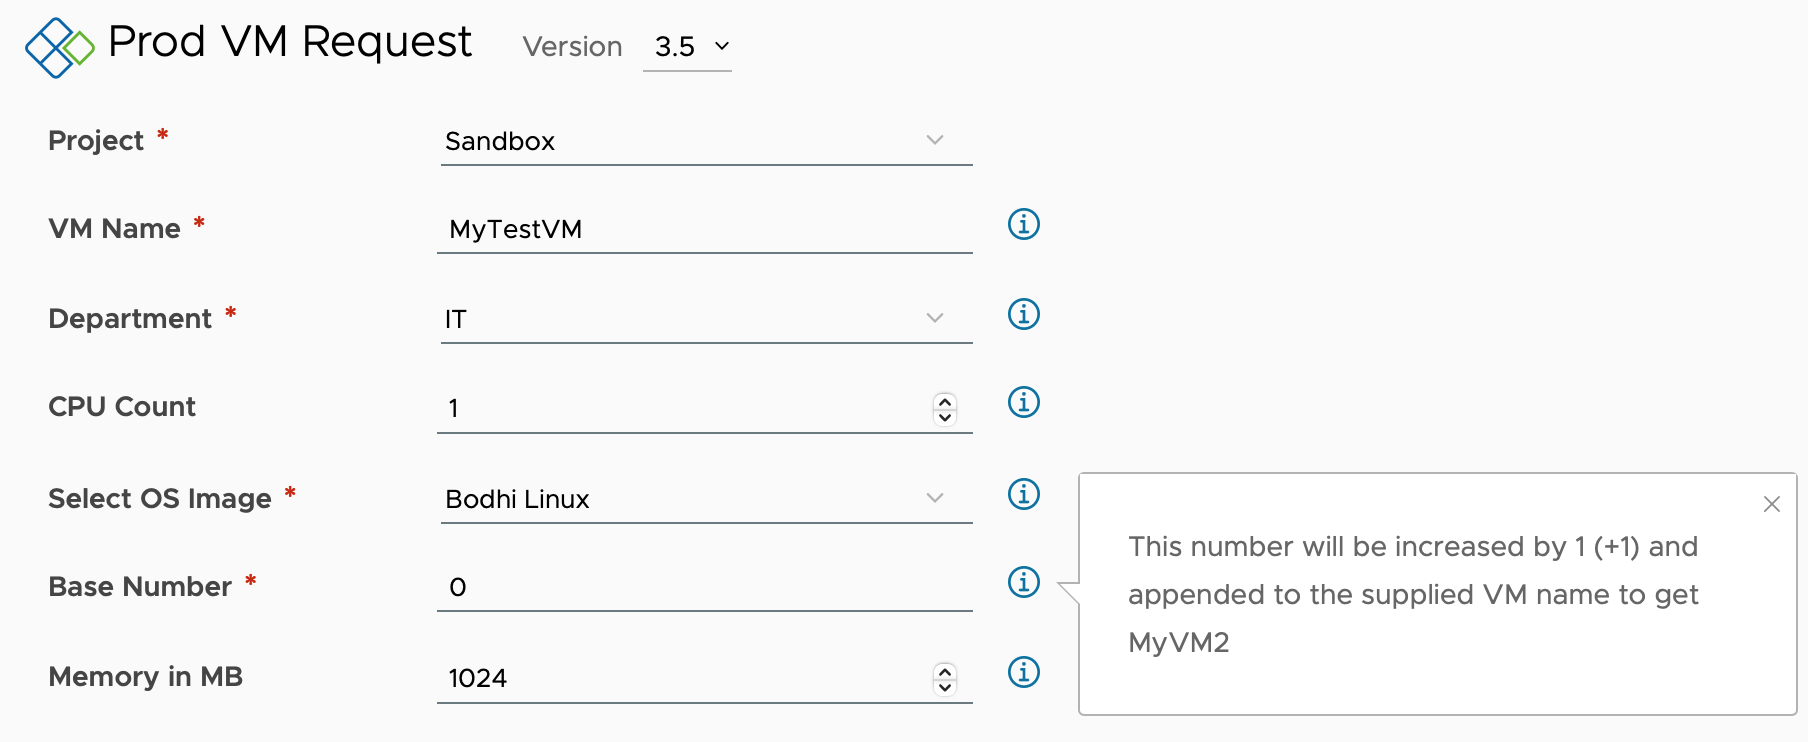
Task: Close the Base Number tooltip popup
Action: pyautogui.click(x=1771, y=504)
